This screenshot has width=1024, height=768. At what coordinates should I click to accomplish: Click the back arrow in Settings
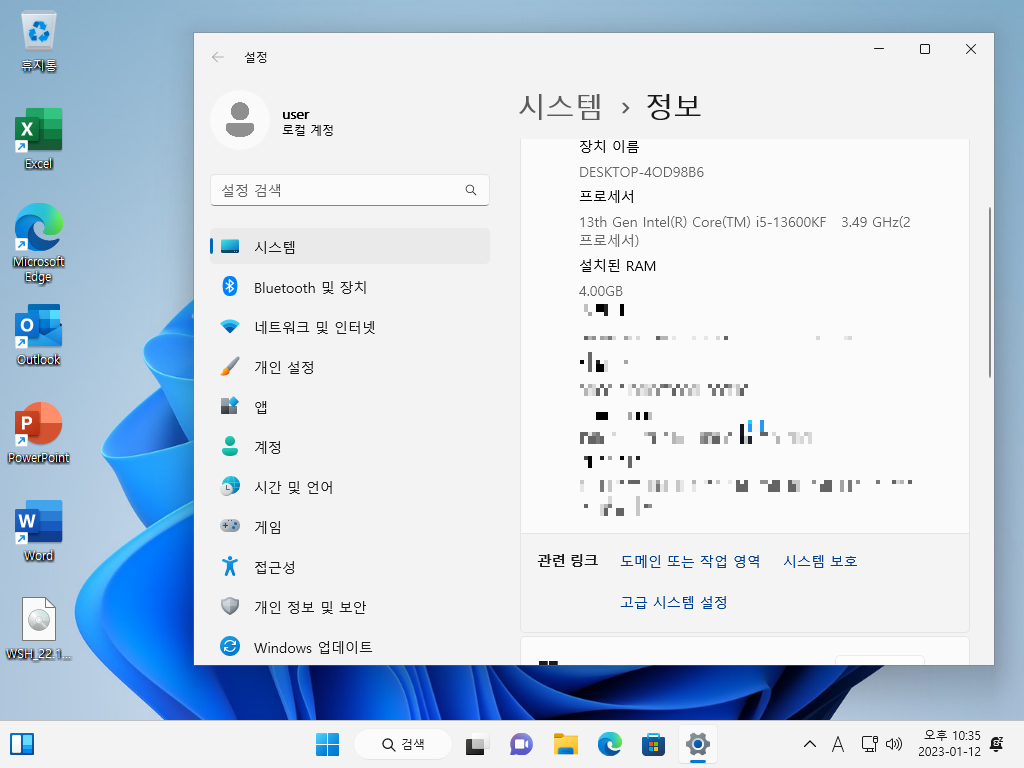pos(218,57)
